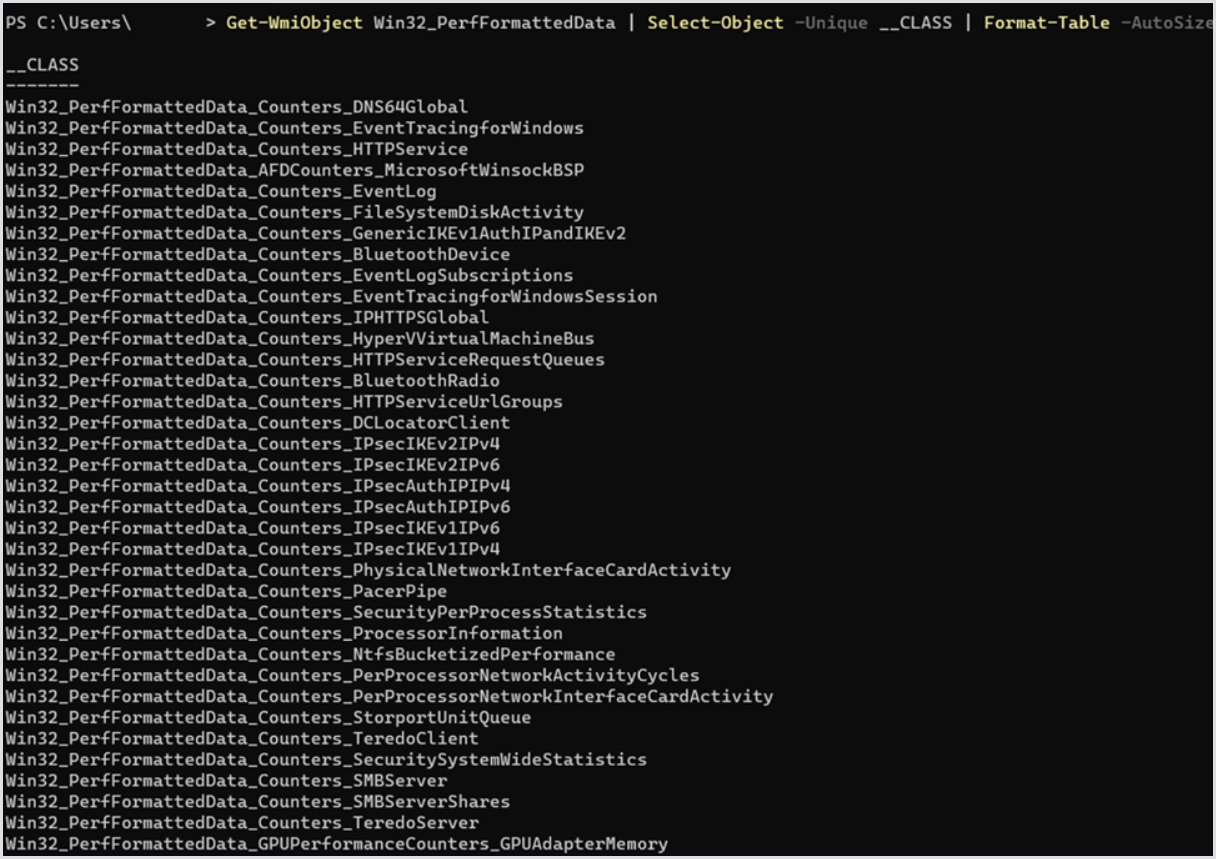Click the Counters_PacerPipe output line
The height and width of the screenshot is (859, 1216).
click(226, 591)
